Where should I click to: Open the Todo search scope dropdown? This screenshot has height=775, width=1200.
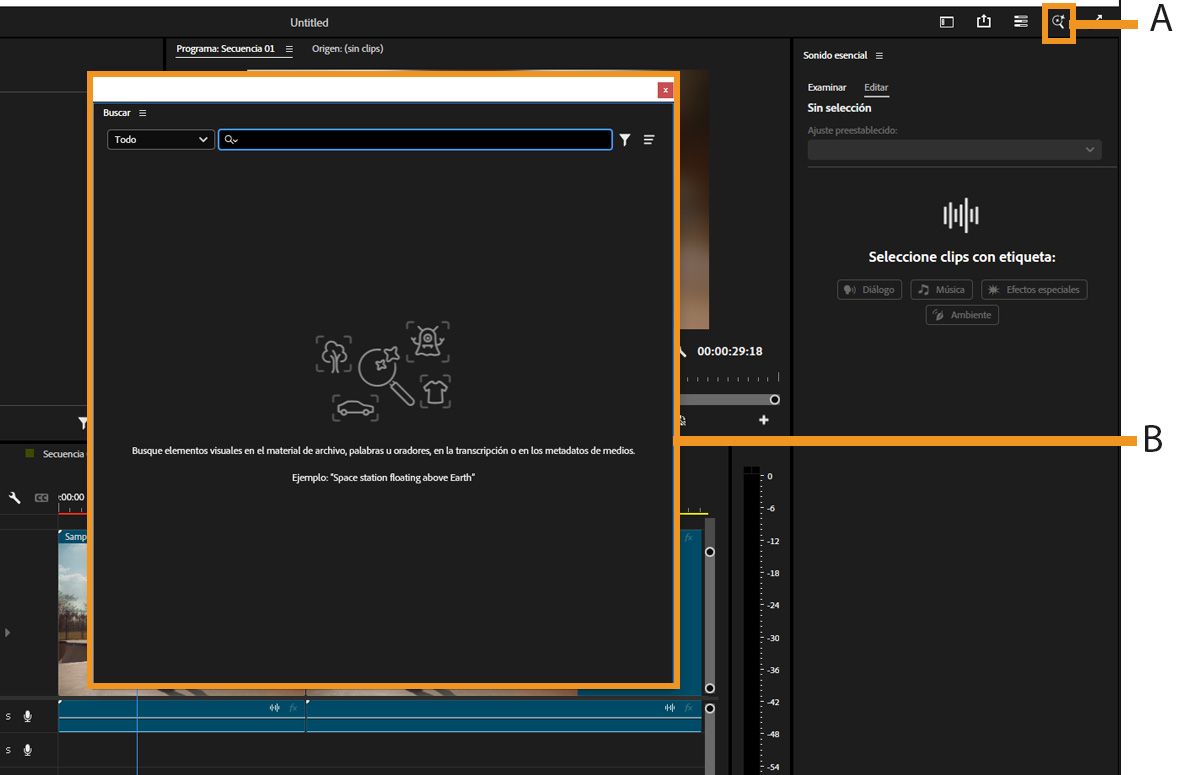(161, 140)
